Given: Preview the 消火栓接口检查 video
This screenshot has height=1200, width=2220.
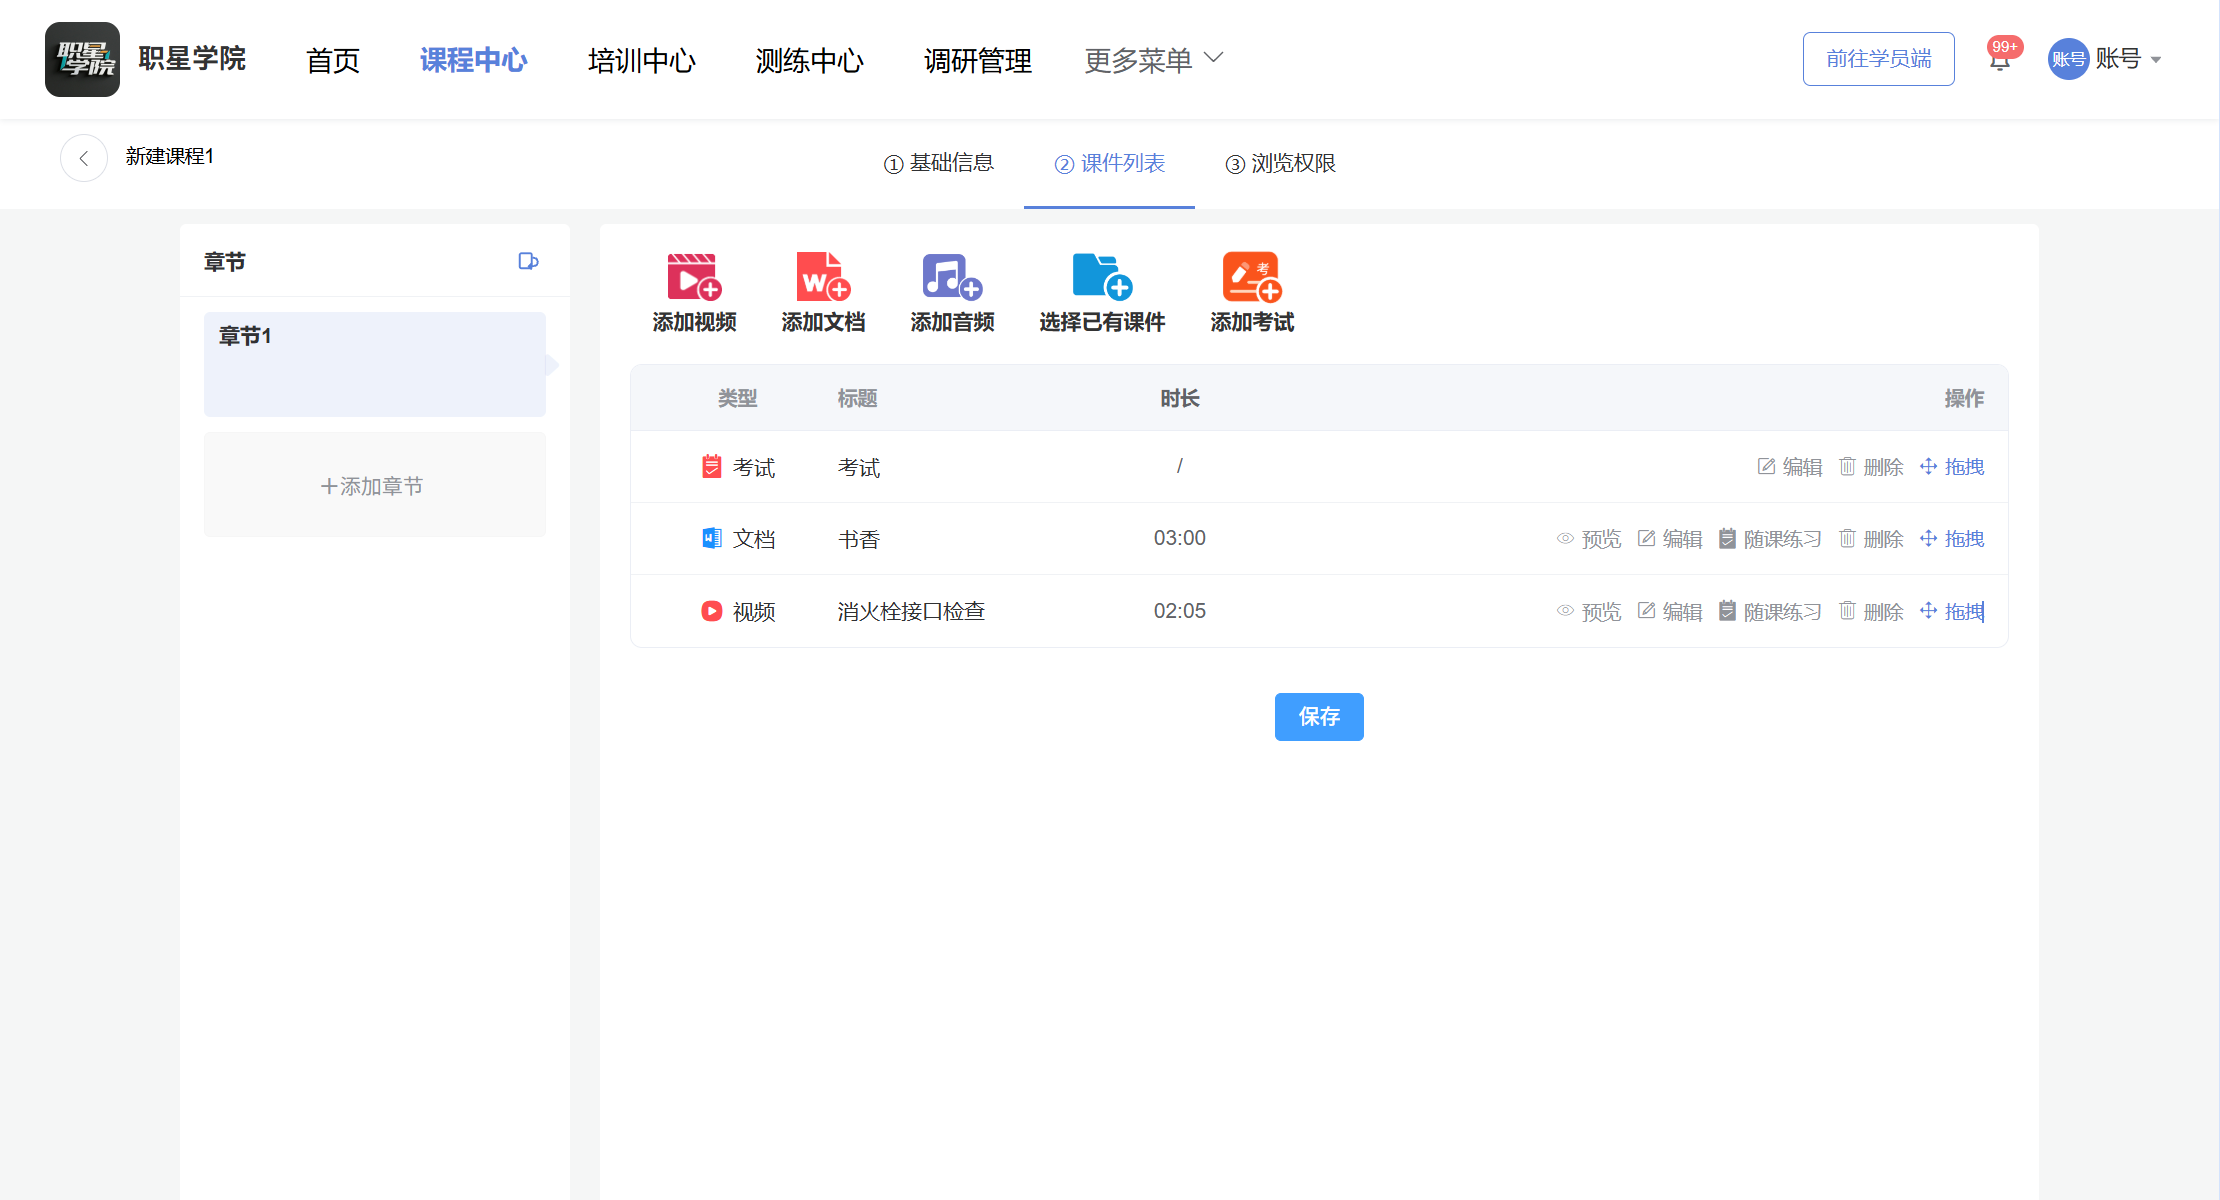Looking at the screenshot, I should click(1589, 611).
